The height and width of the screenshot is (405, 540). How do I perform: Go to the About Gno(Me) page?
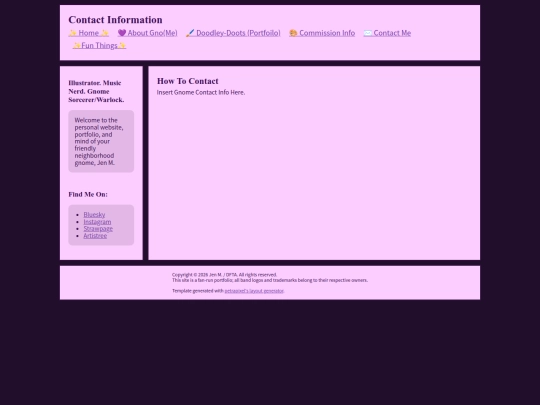coord(147,33)
